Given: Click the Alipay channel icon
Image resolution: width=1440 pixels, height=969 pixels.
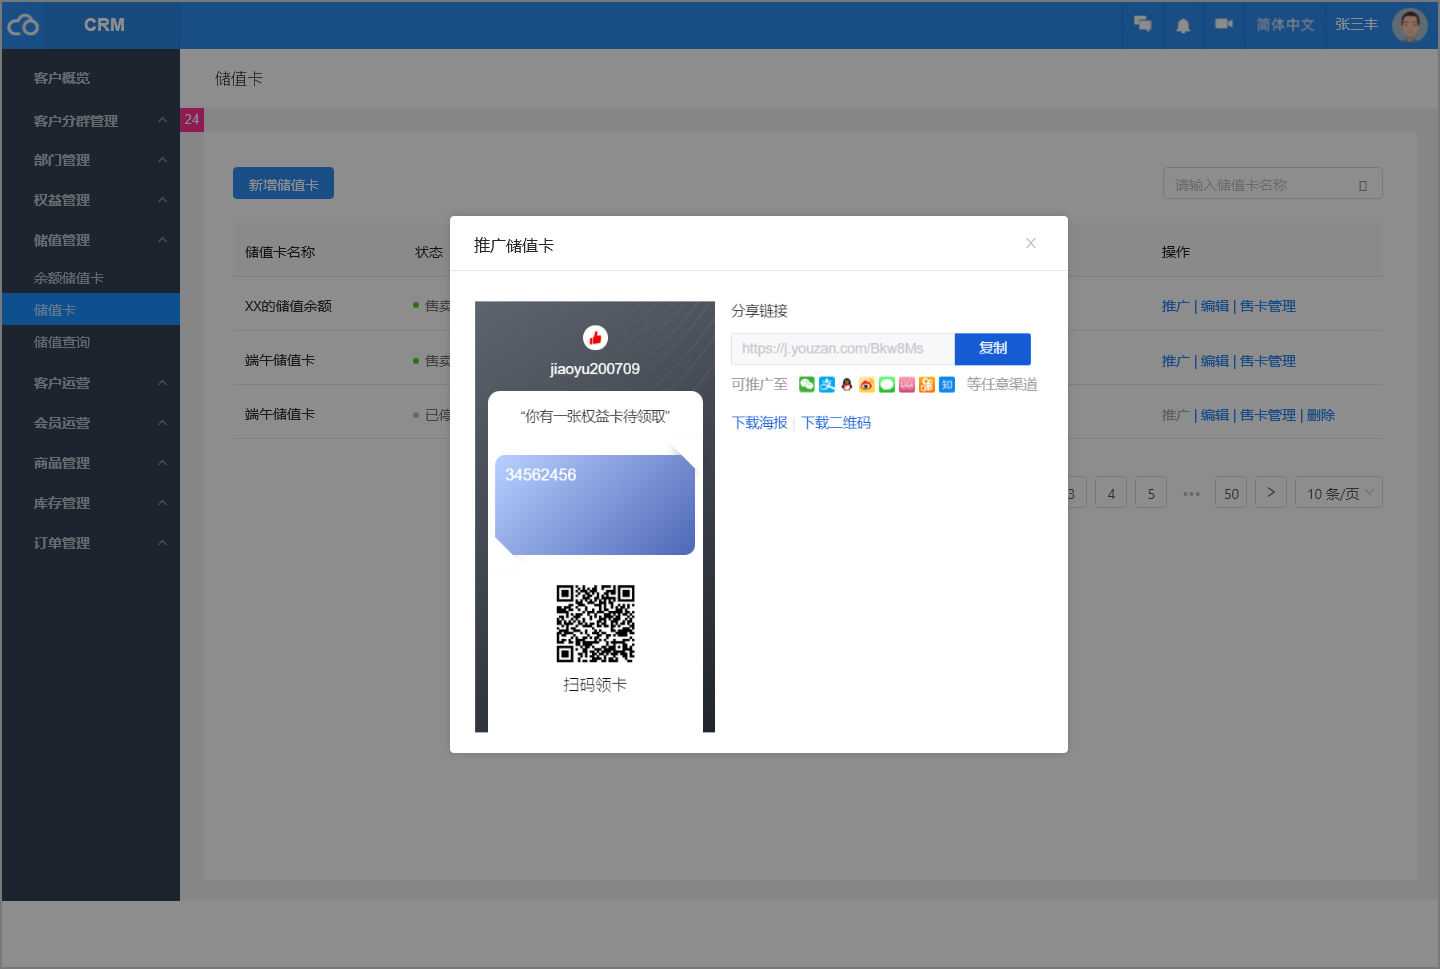Looking at the screenshot, I should pyautogui.click(x=827, y=385).
